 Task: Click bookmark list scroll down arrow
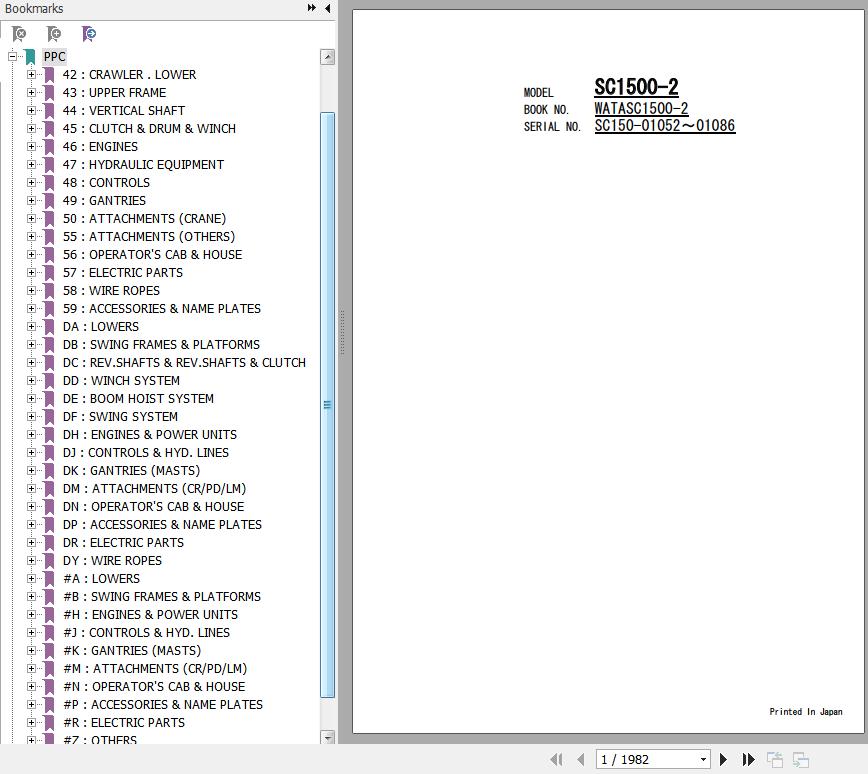pos(327,737)
